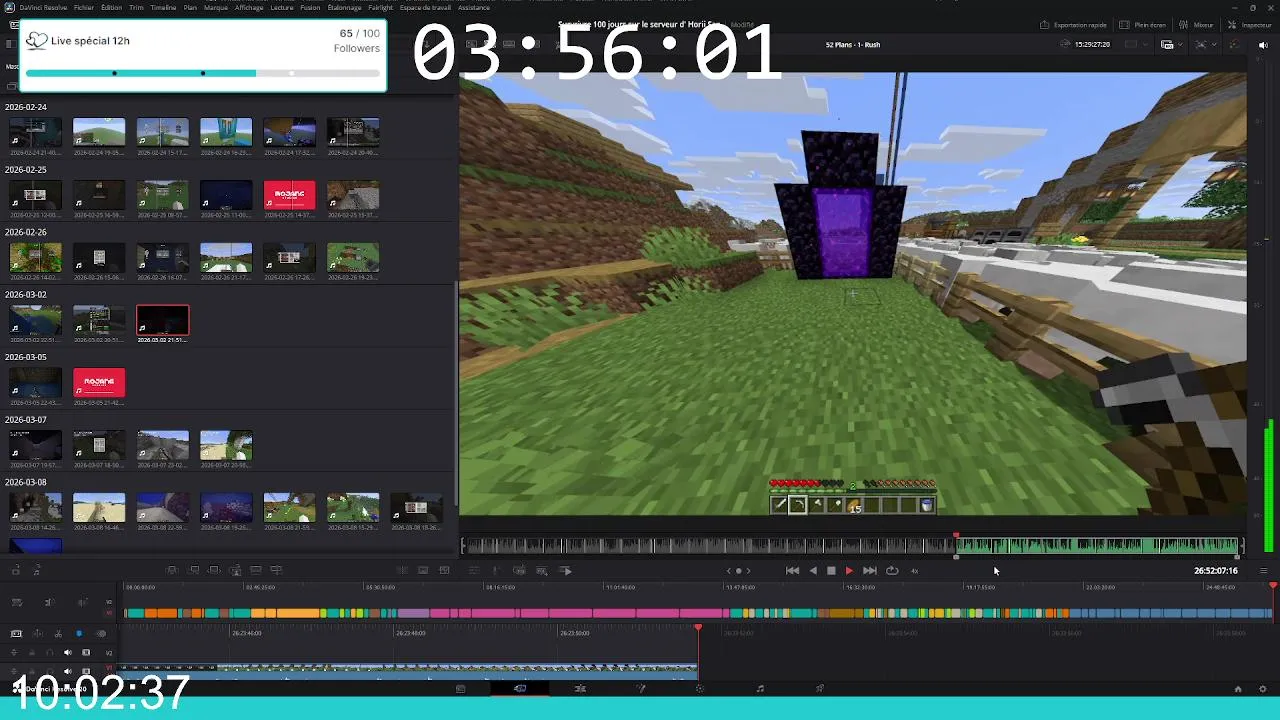1280x720 pixels.
Task: Select the first clip thumbnail under 2026-02-26
Action: tap(35, 257)
